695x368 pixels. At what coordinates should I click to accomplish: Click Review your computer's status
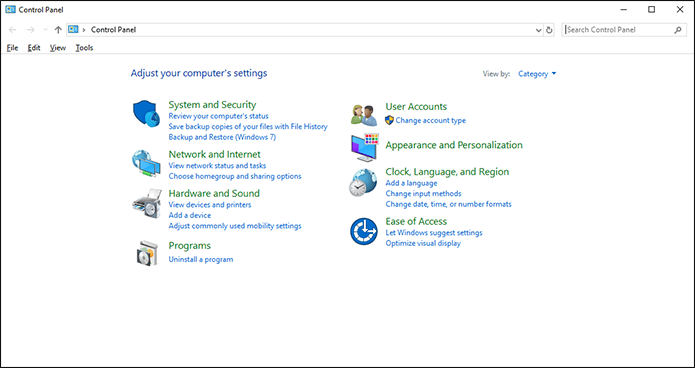click(x=219, y=116)
